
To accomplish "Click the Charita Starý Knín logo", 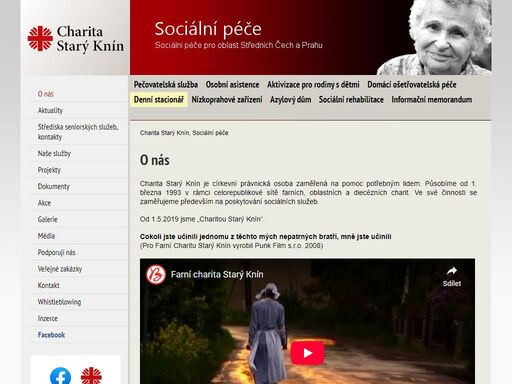I will 76,39.
